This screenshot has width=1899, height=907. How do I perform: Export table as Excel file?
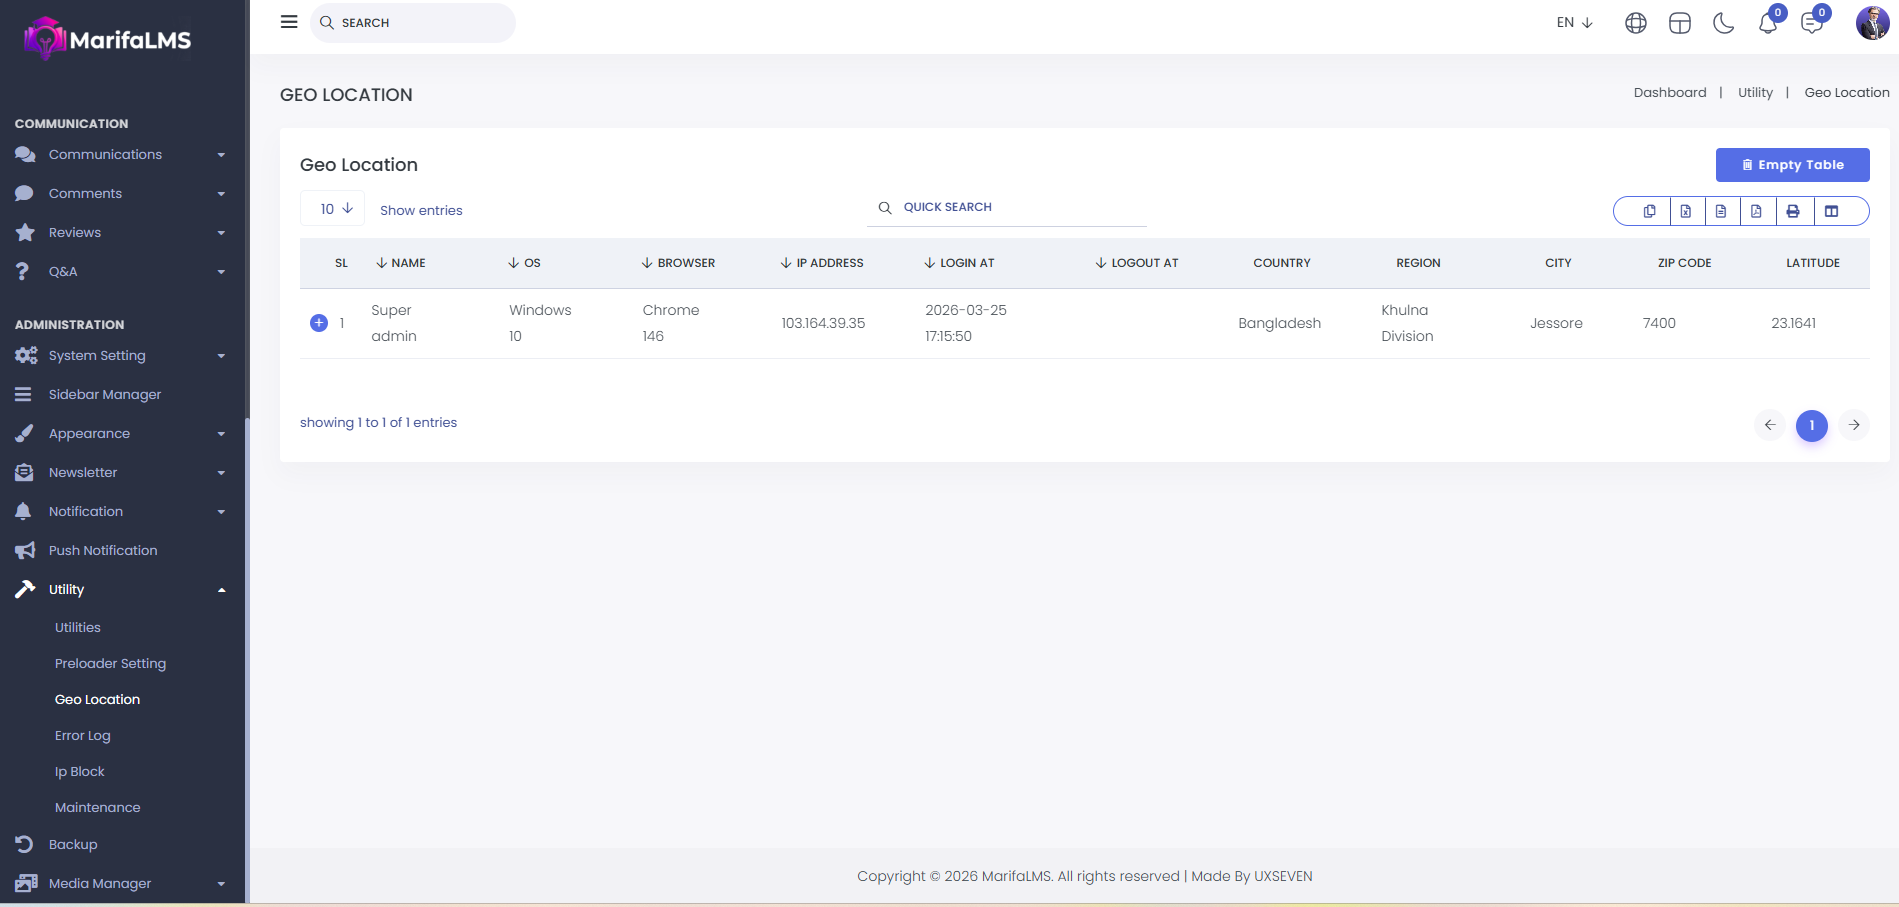tap(1685, 211)
